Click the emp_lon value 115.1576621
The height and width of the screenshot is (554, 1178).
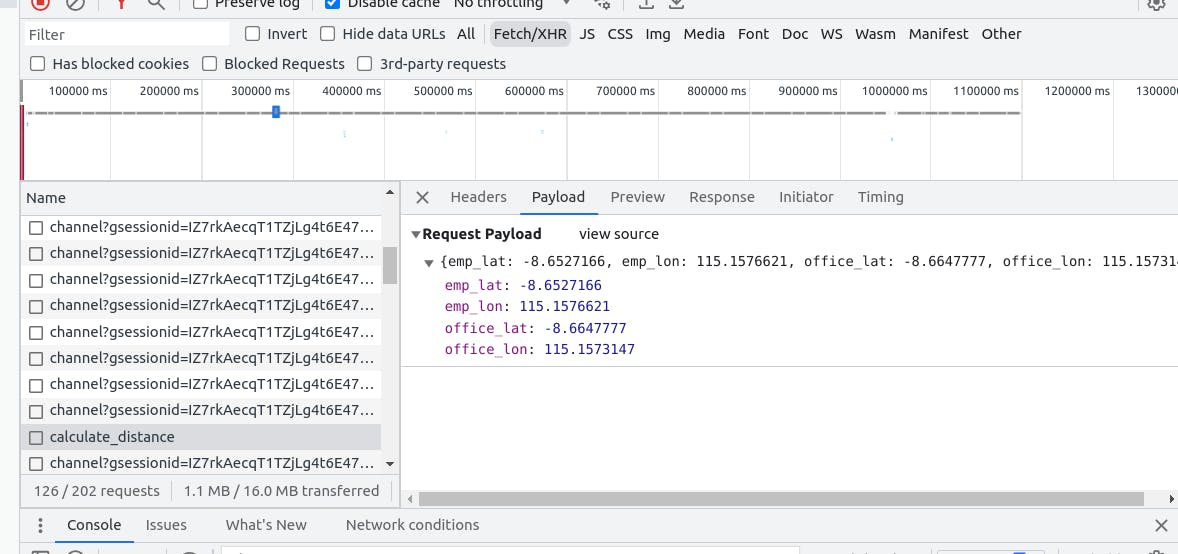[565, 307]
